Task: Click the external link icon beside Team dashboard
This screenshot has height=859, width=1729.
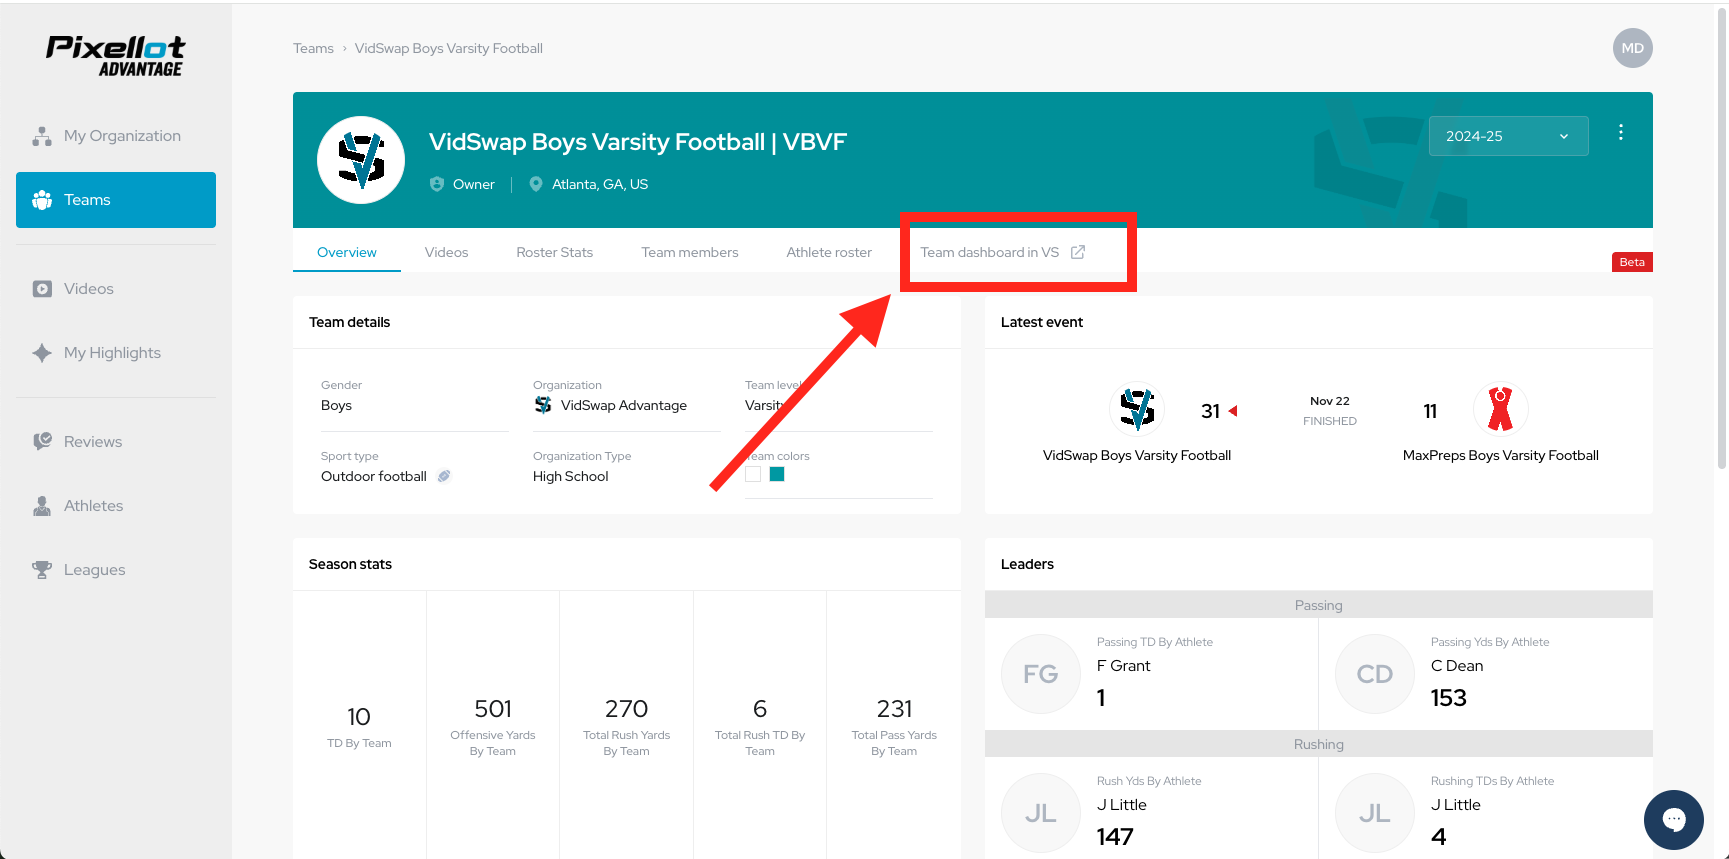Action: (x=1078, y=252)
